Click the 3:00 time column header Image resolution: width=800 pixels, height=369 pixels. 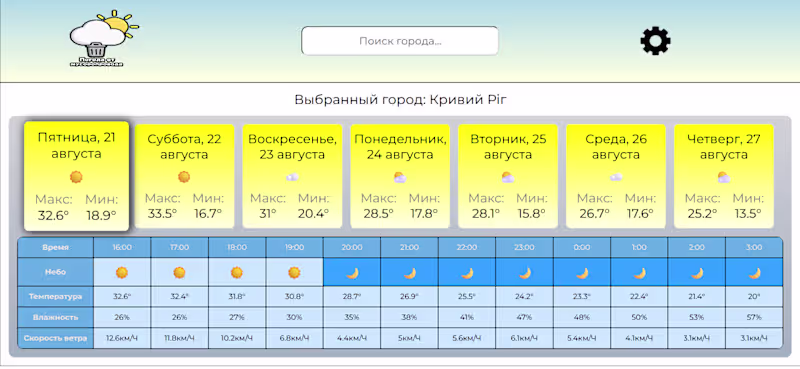pyautogui.click(x=754, y=248)
